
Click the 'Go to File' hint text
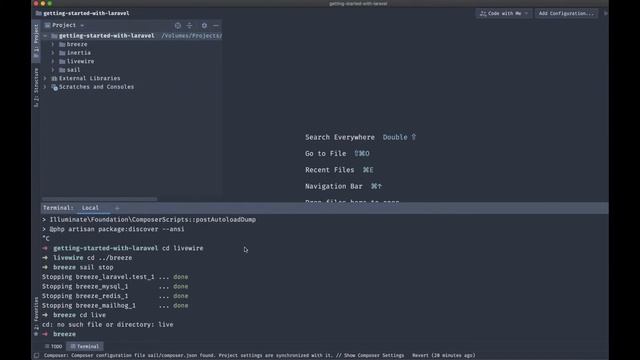[x=325, y=153]
